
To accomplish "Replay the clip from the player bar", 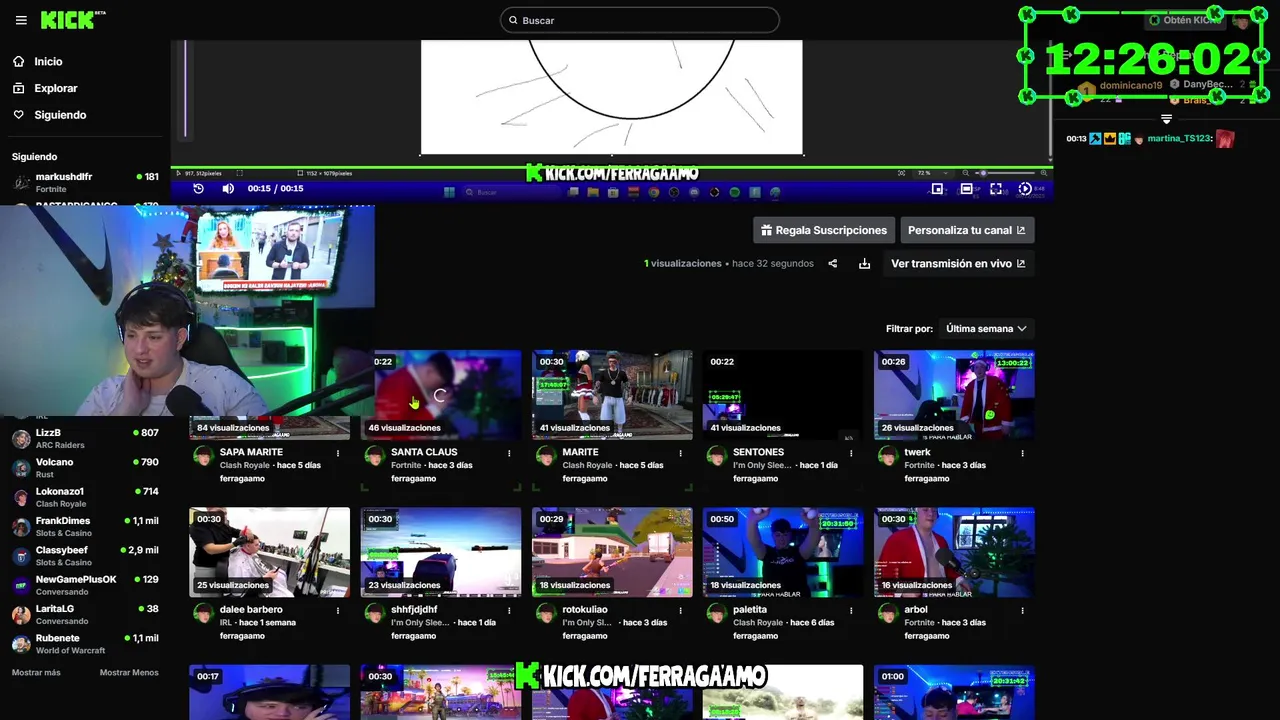I will pos(198,188).
